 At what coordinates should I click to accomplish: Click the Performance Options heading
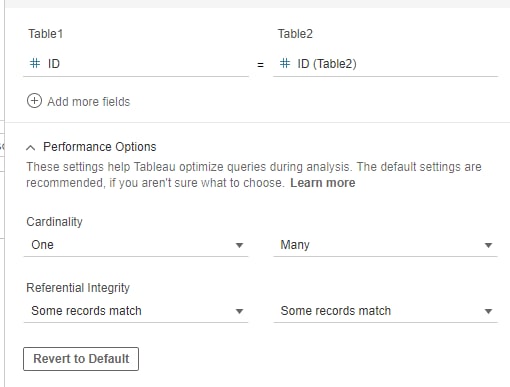(99, 147)
